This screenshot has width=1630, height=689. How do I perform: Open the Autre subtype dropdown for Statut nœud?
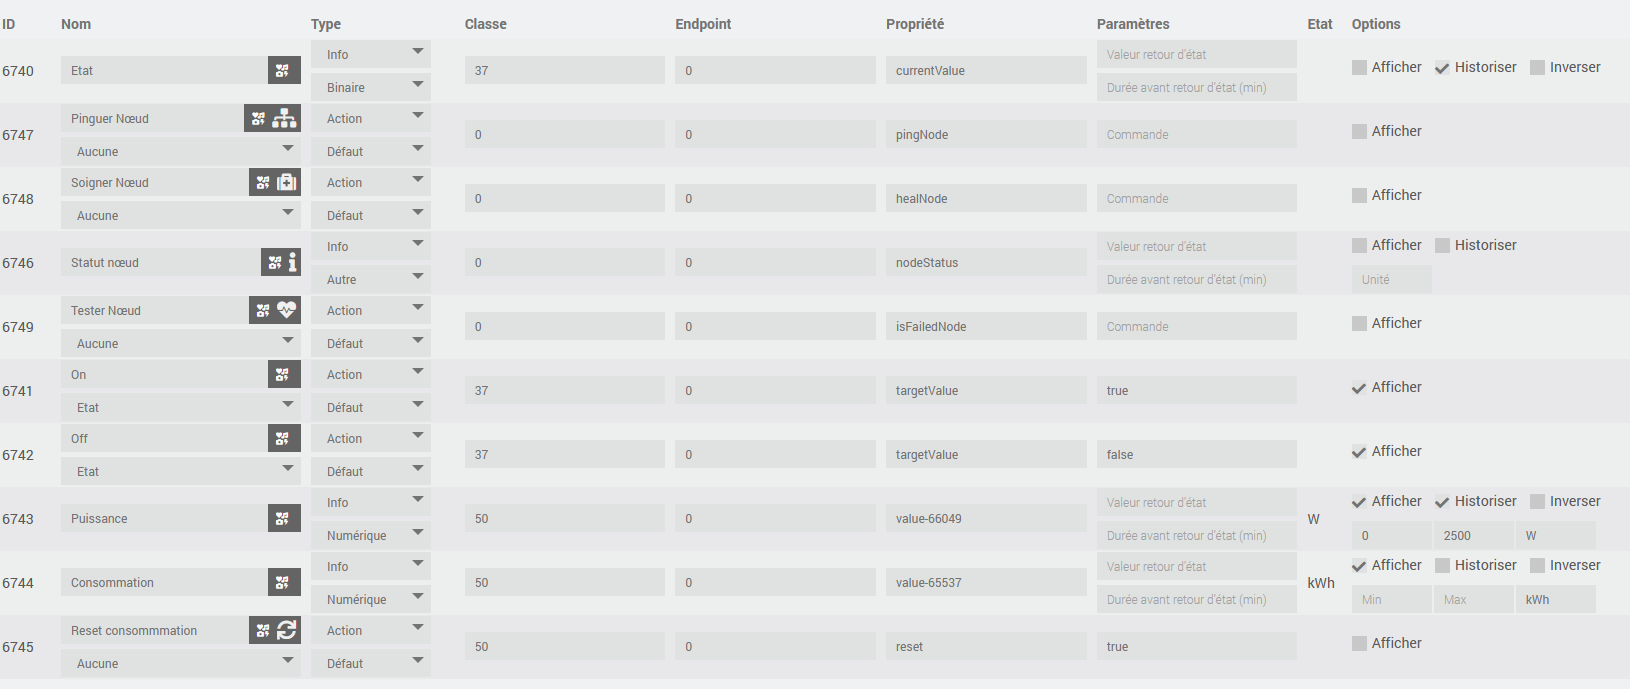click(371, 280)
